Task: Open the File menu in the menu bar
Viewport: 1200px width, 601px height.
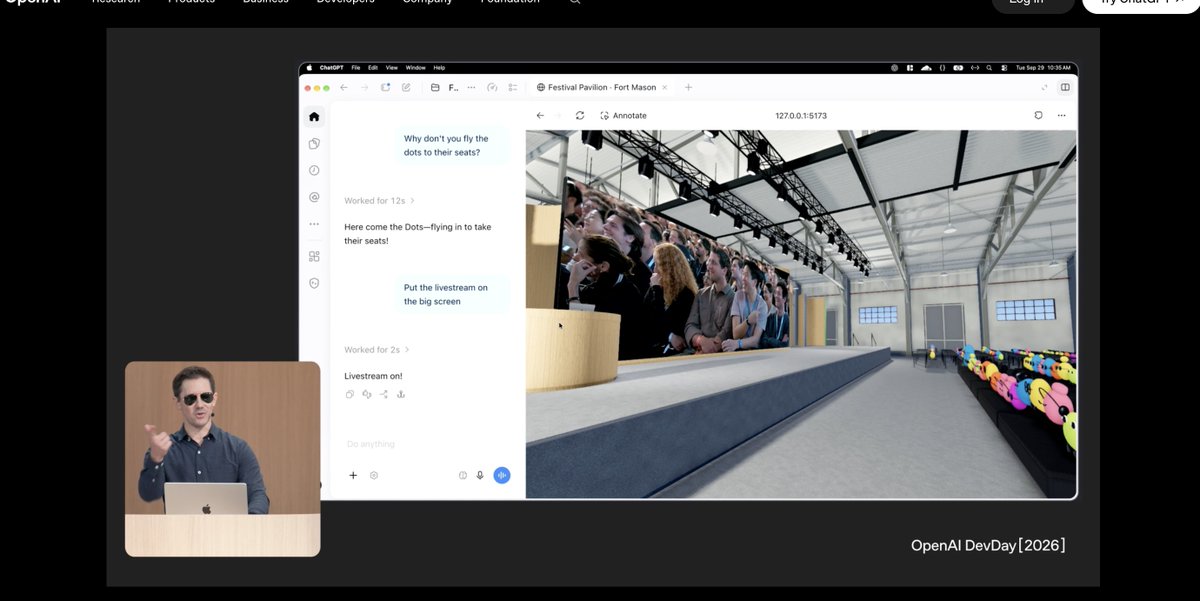Action: 356,68
